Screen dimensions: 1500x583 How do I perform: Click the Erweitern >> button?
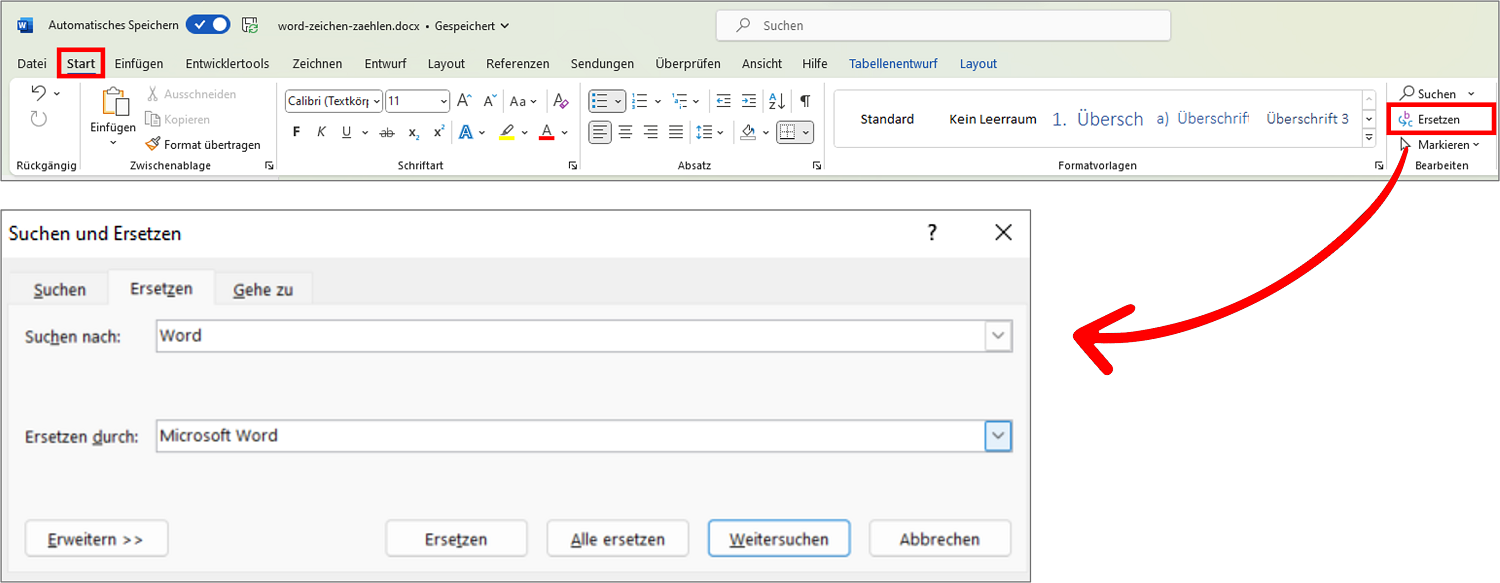pos(96,539)
